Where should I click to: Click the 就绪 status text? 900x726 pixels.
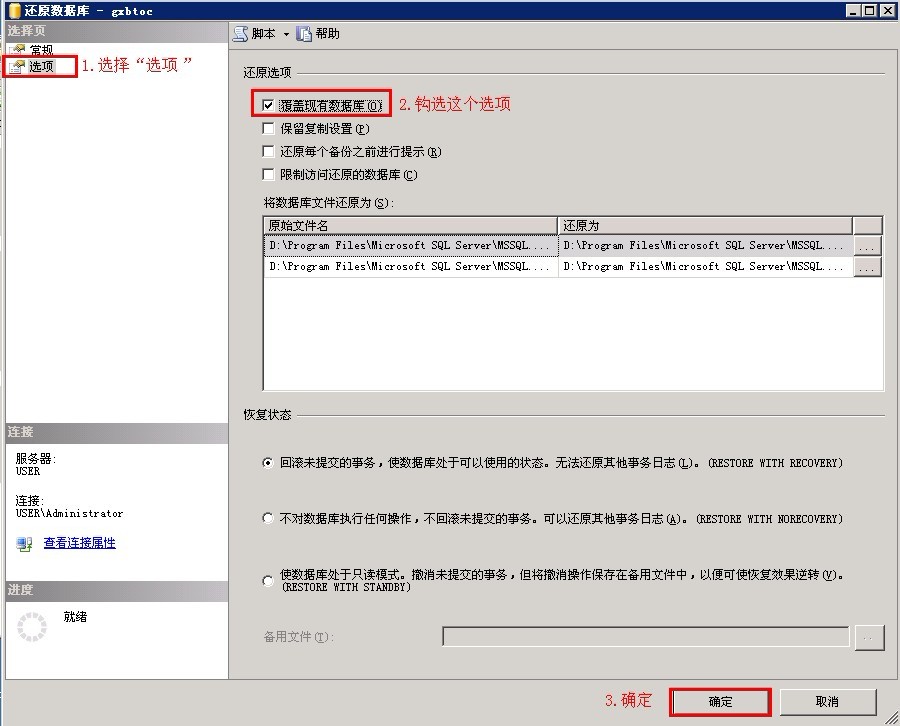[75, 616]
